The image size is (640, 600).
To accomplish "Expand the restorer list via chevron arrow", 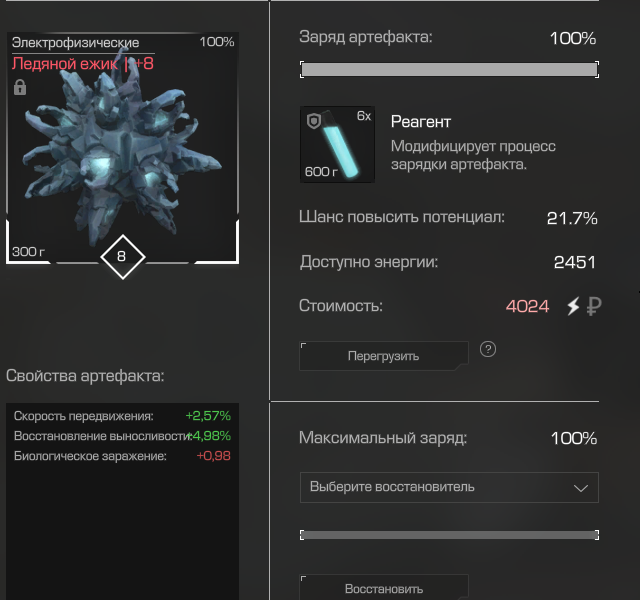I will tap(580, 488).
